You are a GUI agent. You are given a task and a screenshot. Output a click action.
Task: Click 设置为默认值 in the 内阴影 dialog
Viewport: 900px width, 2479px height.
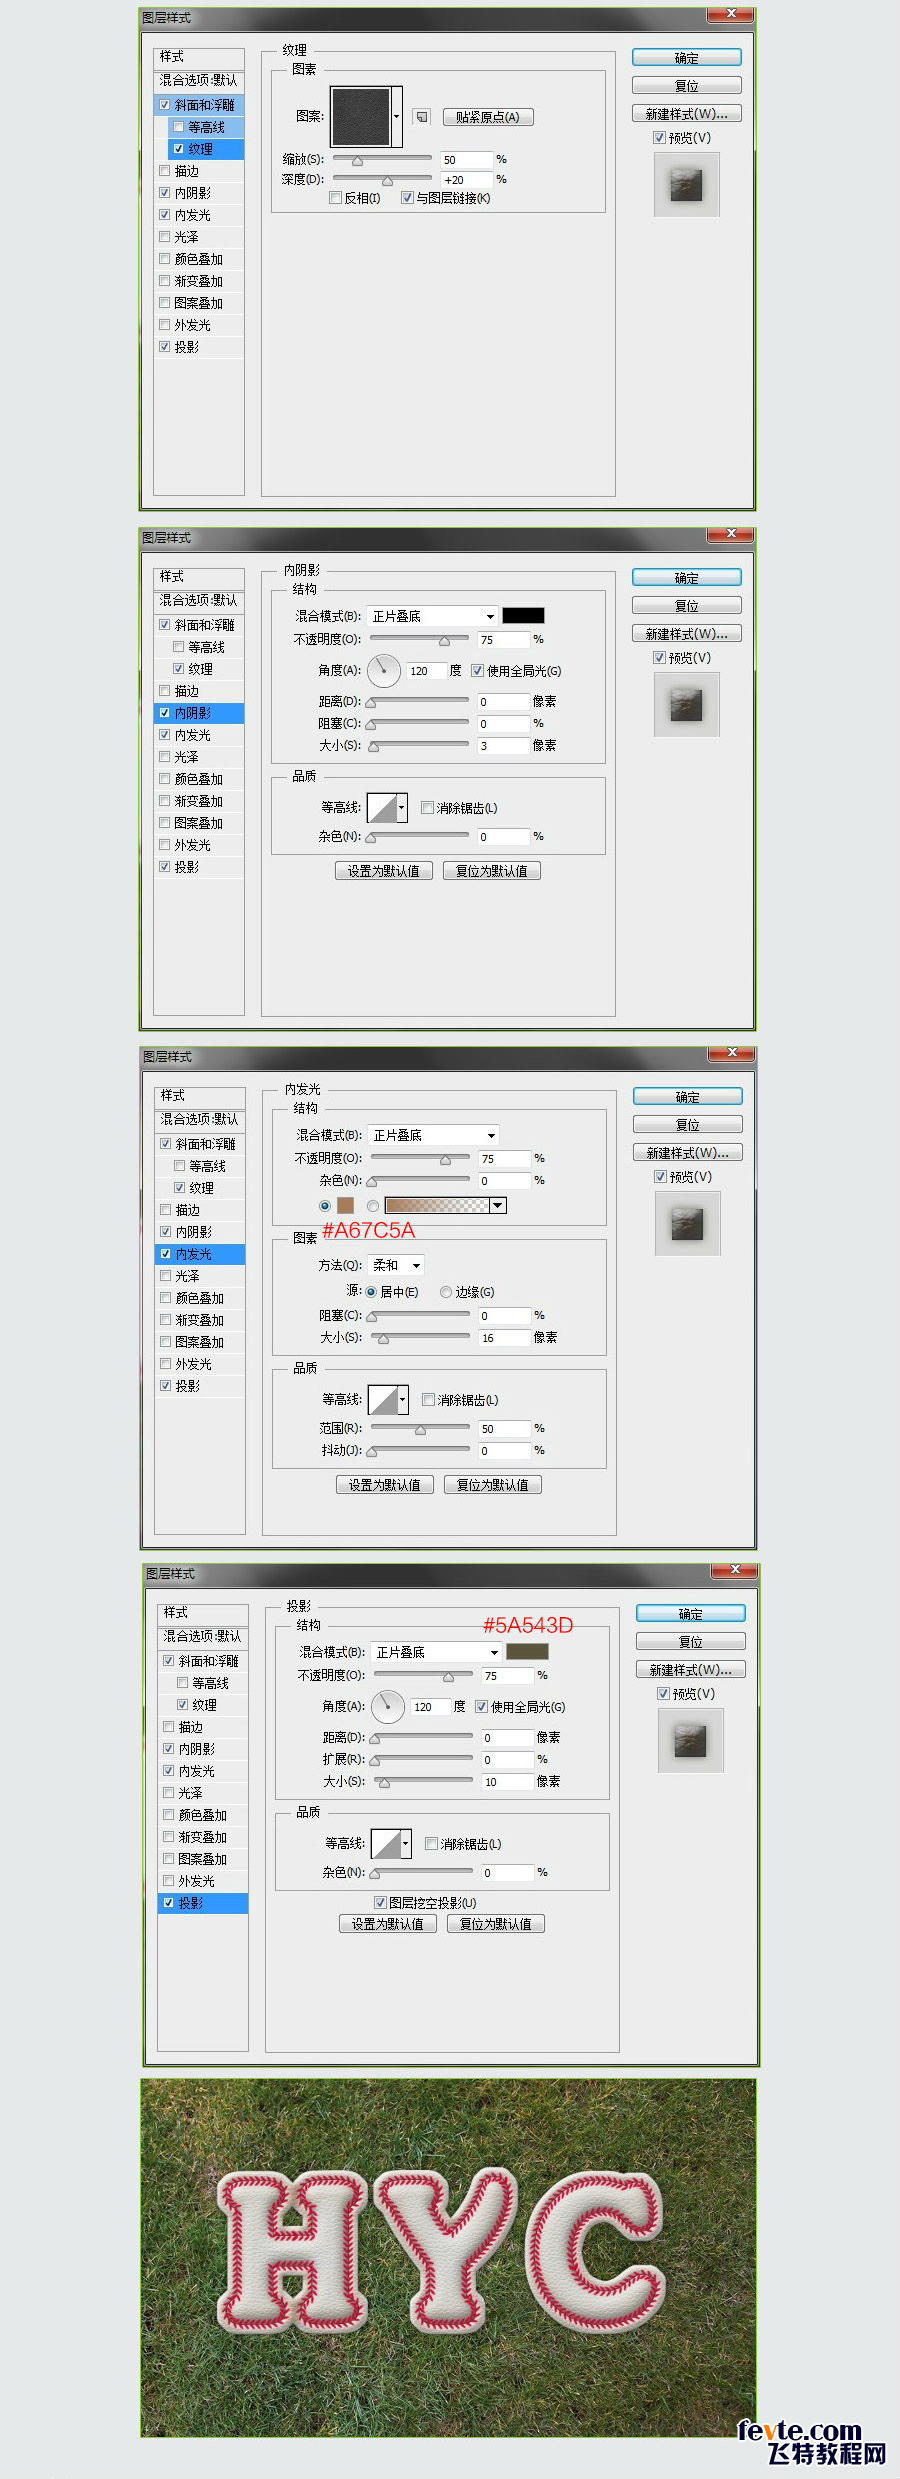(384, 871)
